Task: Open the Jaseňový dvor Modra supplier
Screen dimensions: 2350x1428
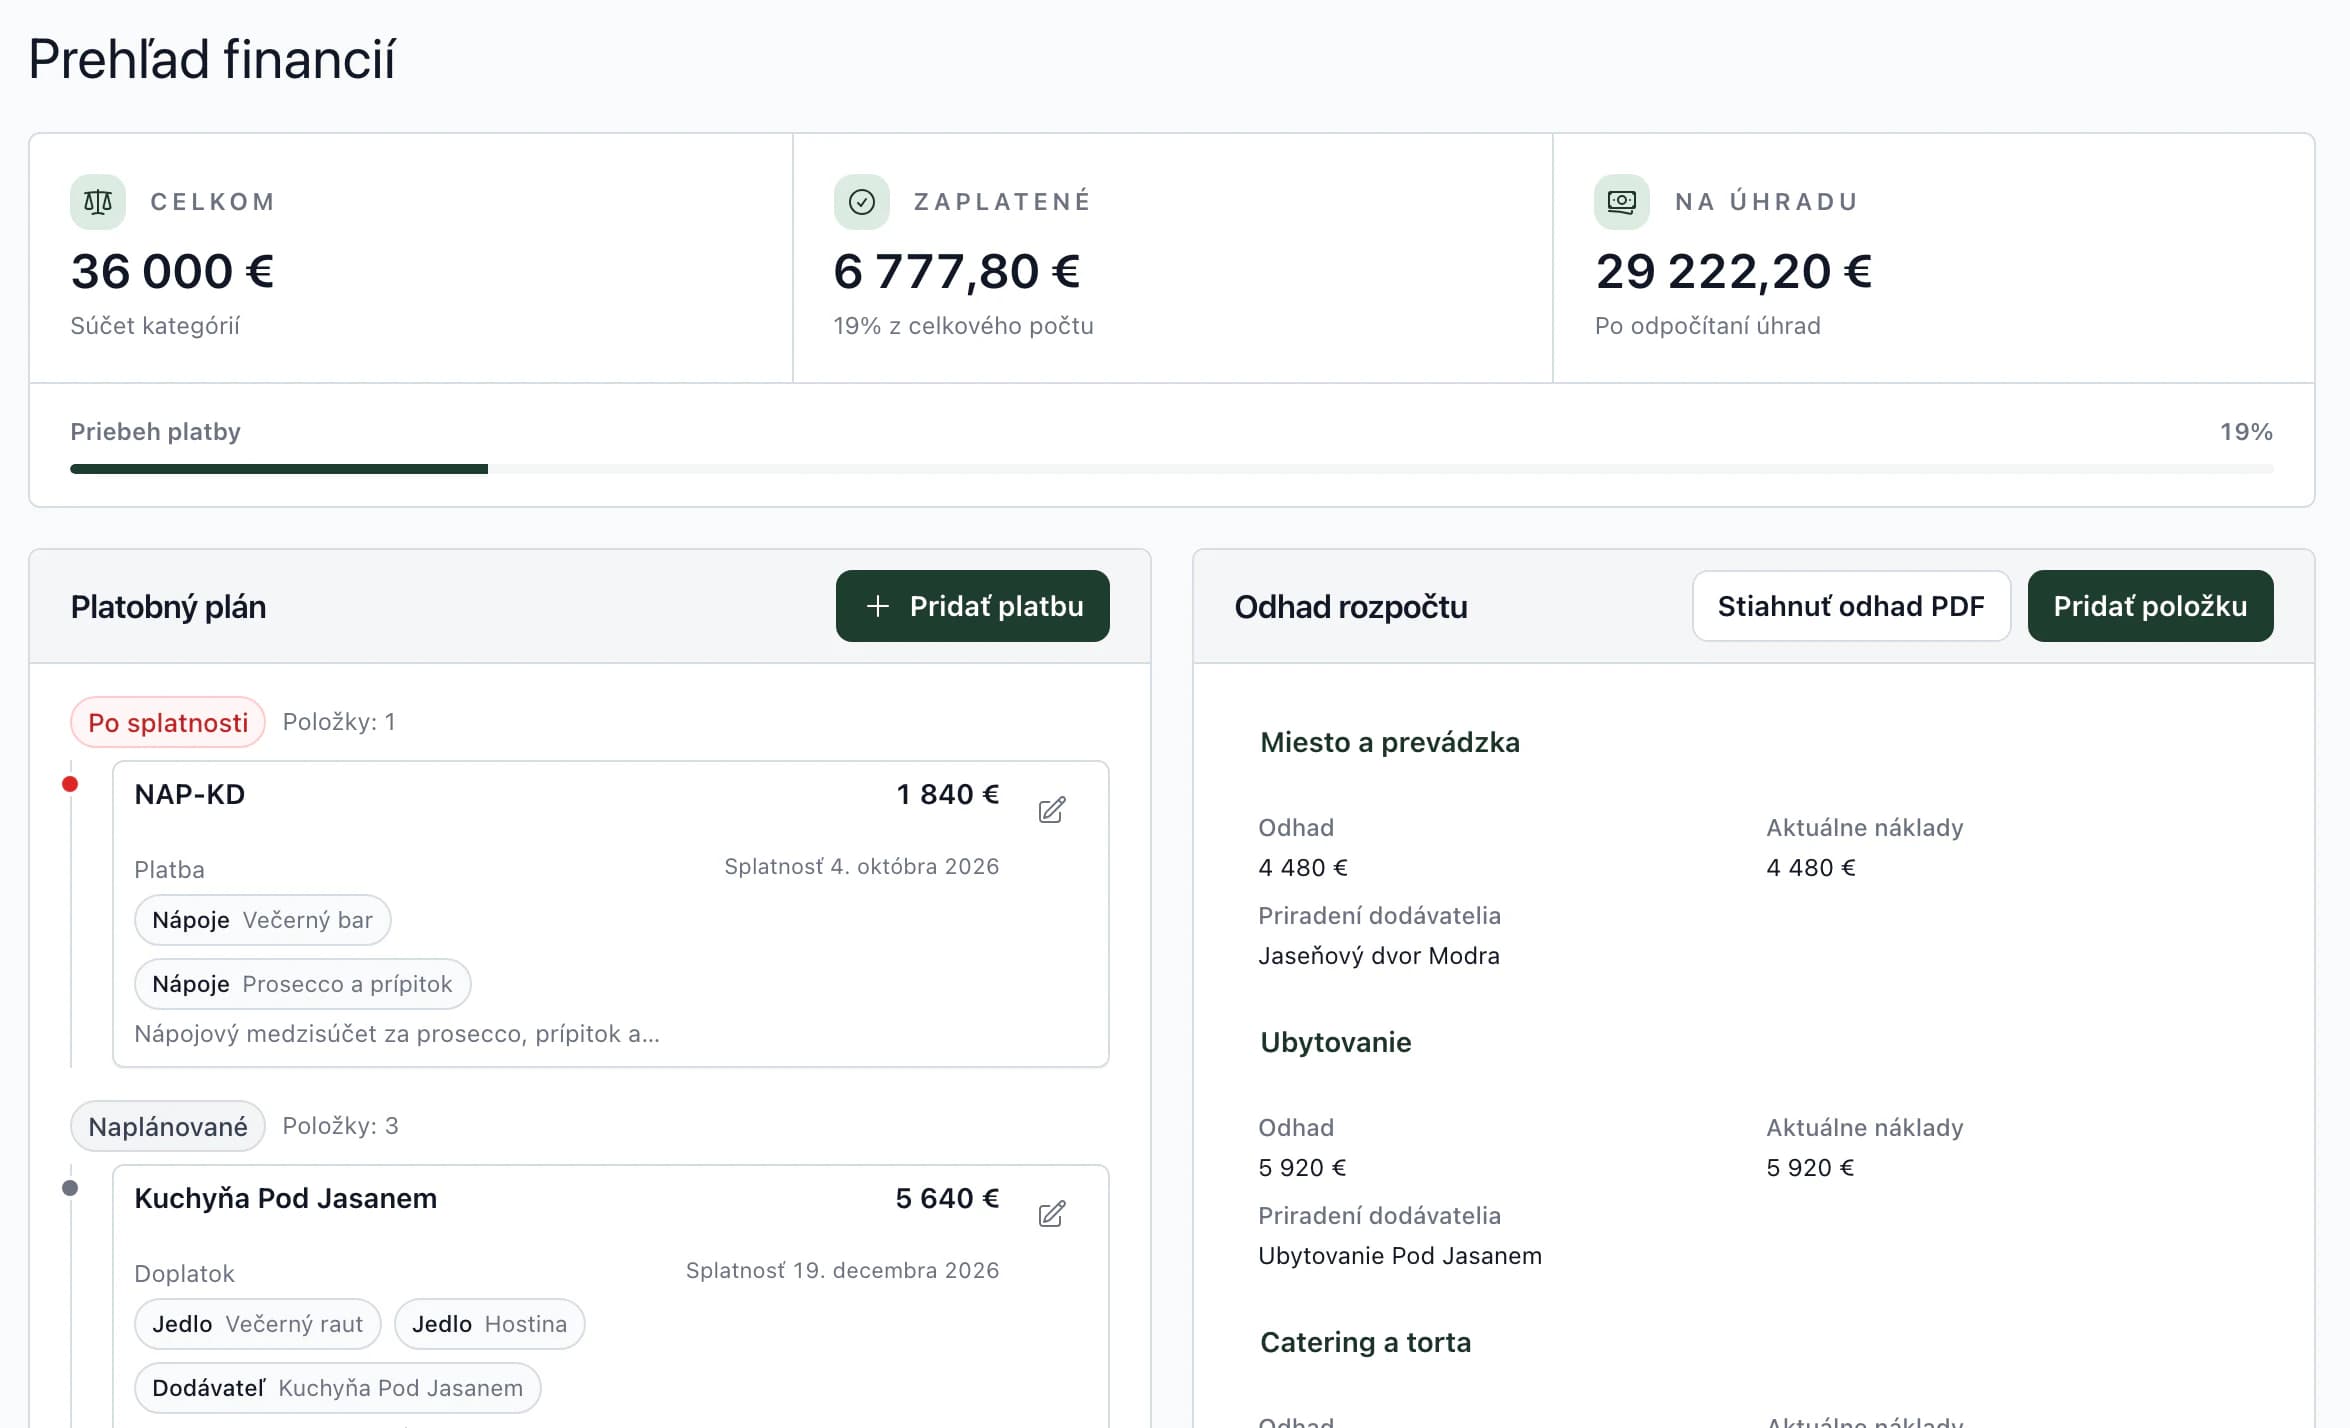Action: click(x=1379, y=956)
